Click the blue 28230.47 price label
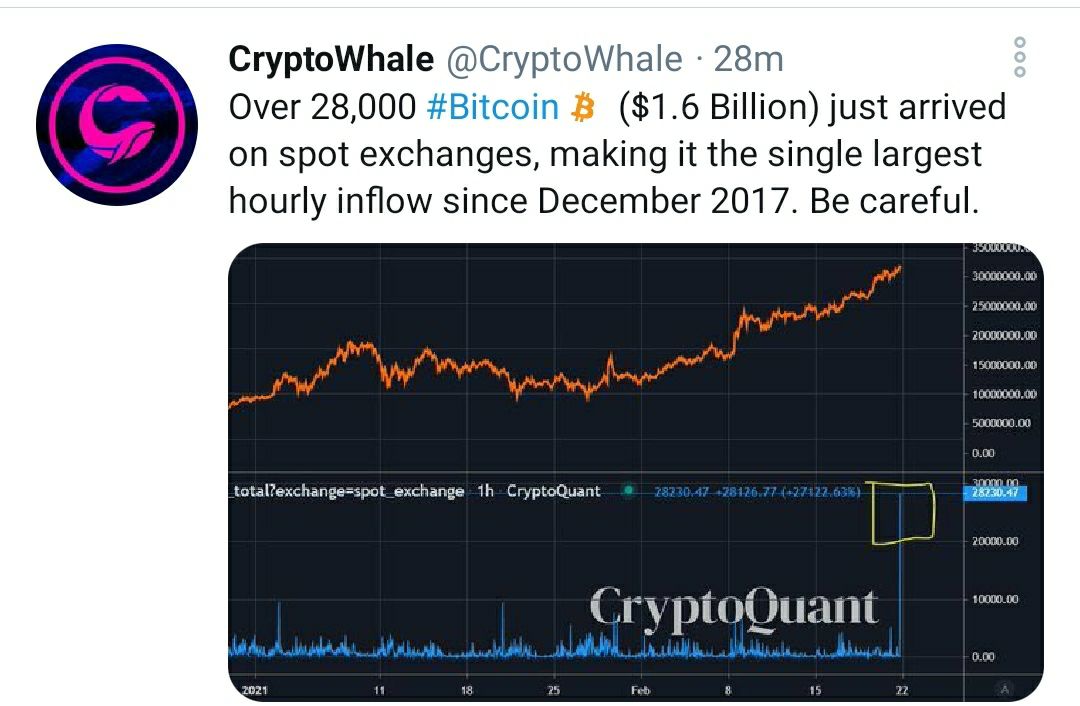 (x=994, y=492)
